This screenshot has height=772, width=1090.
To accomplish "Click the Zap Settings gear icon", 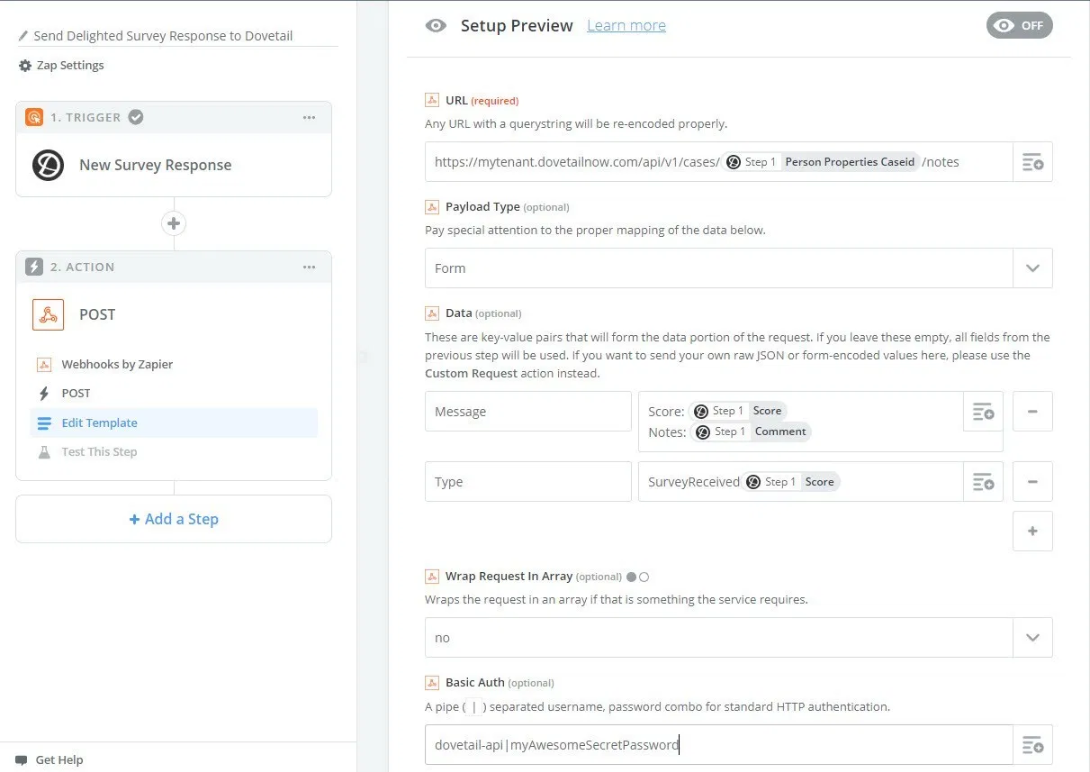I will [x=25, y=66].
